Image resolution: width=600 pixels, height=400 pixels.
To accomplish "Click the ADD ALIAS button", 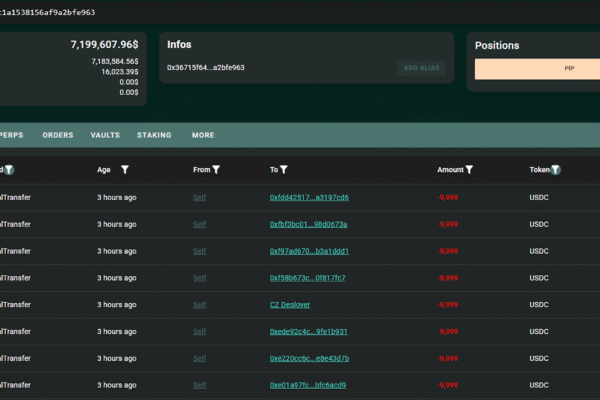I will click(421, 68).
